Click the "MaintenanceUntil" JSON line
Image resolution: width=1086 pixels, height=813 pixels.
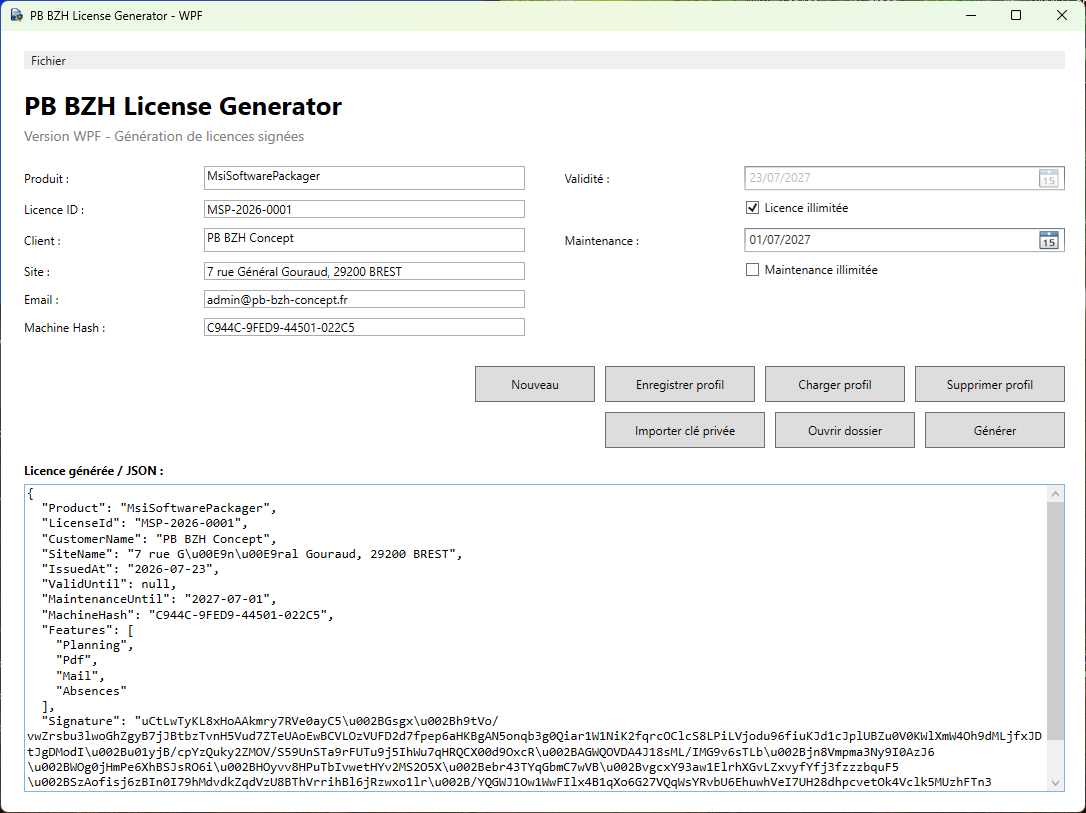pyautogui.click(x=159, y=599)
